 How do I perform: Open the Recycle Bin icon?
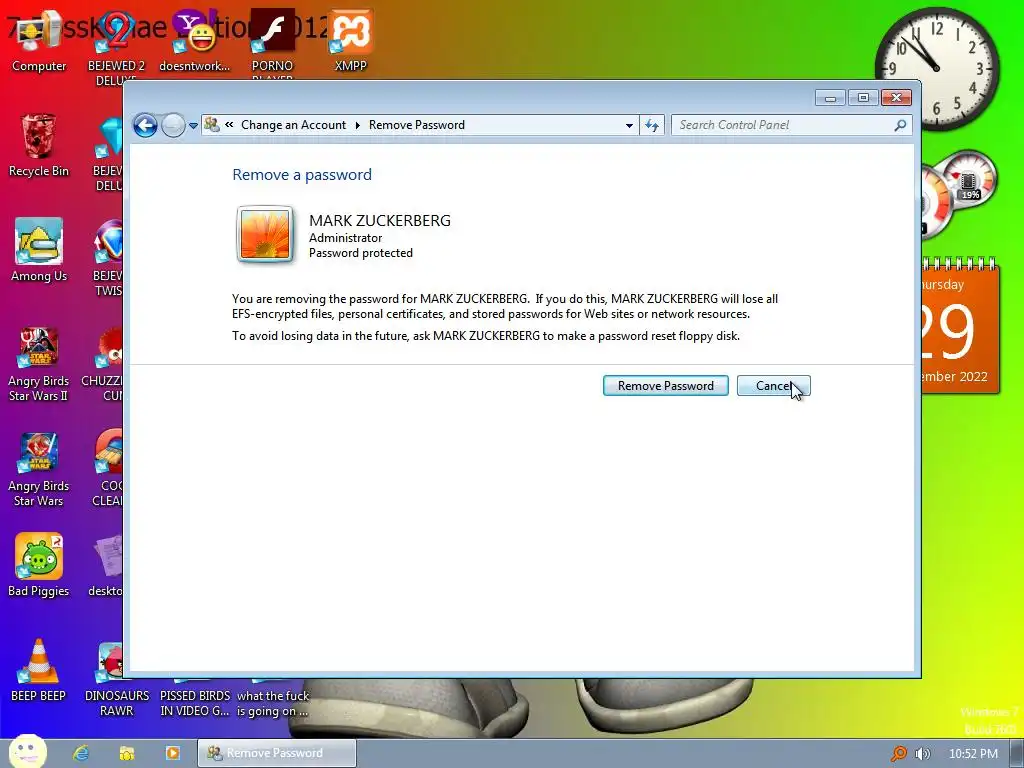click(x=39, y=146)
